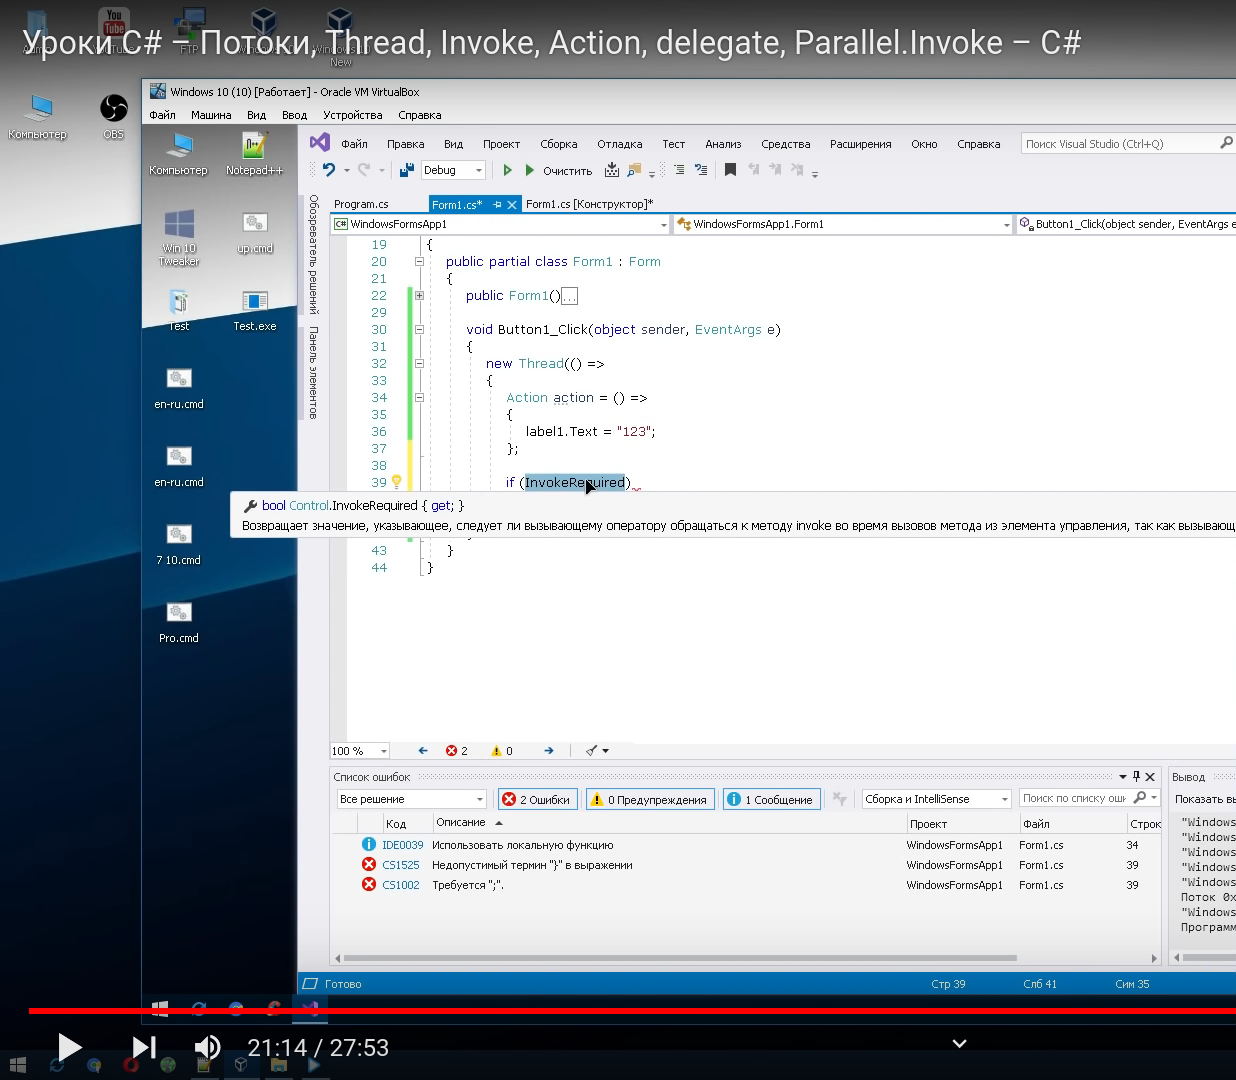
Task: Sort the error list by the Описание column
Action: coord(461,822)
